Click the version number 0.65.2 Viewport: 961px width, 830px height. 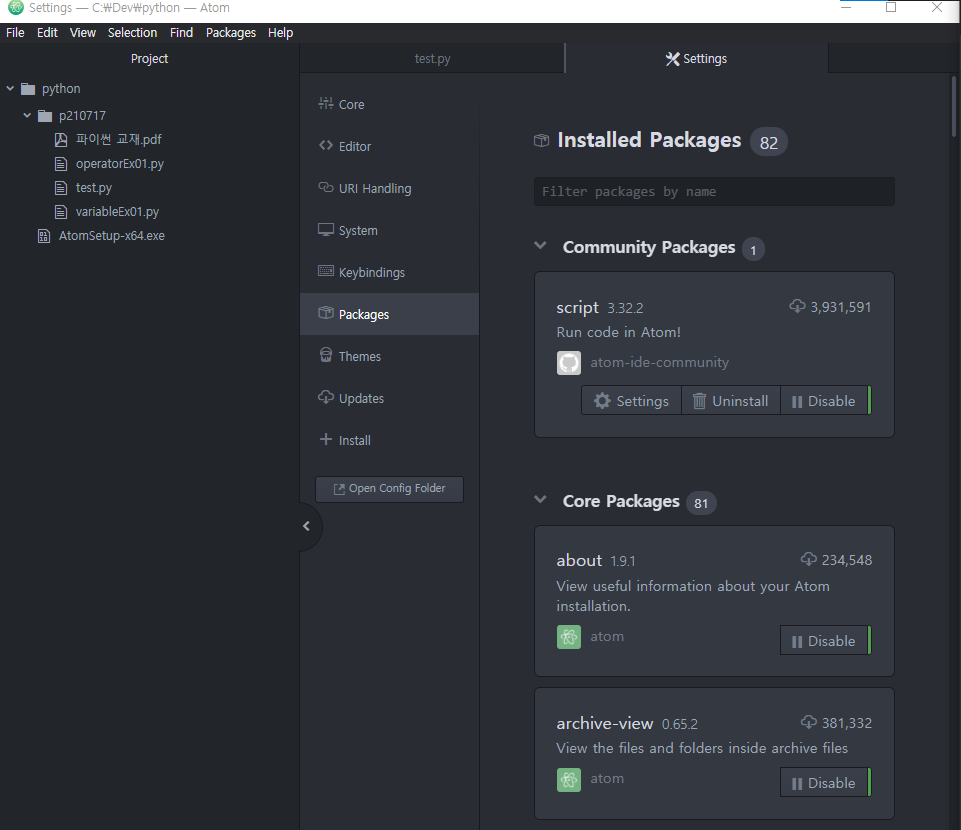click(x=680, y=724)
